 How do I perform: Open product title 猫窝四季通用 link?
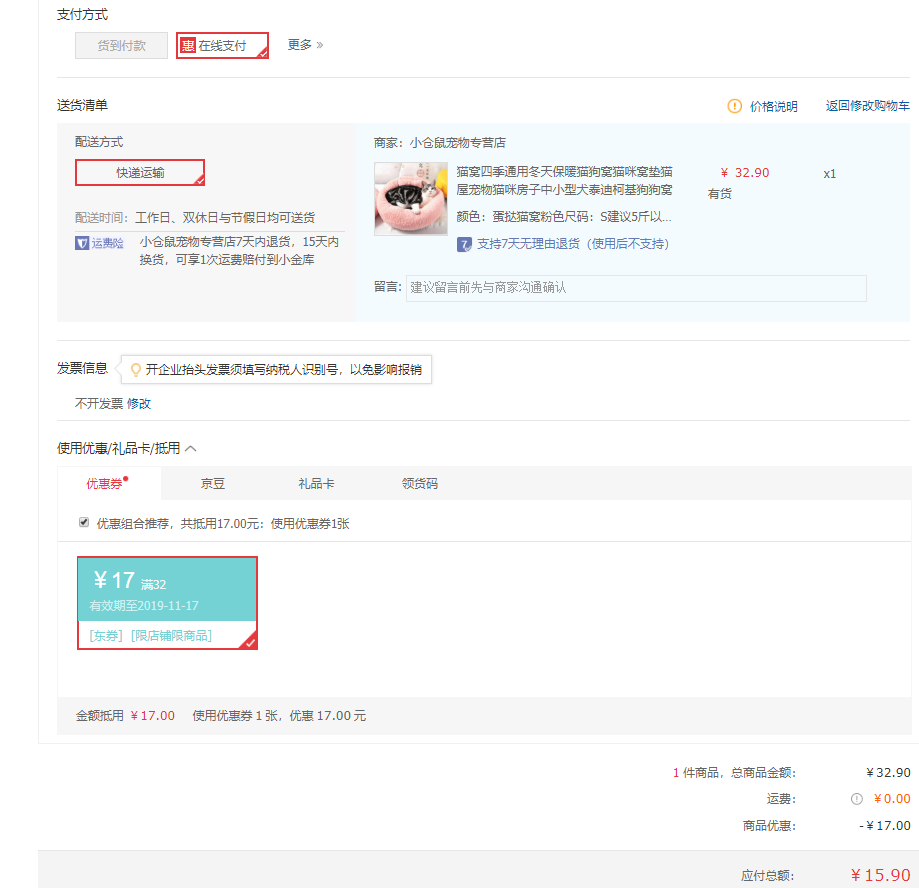pos(564,181)
